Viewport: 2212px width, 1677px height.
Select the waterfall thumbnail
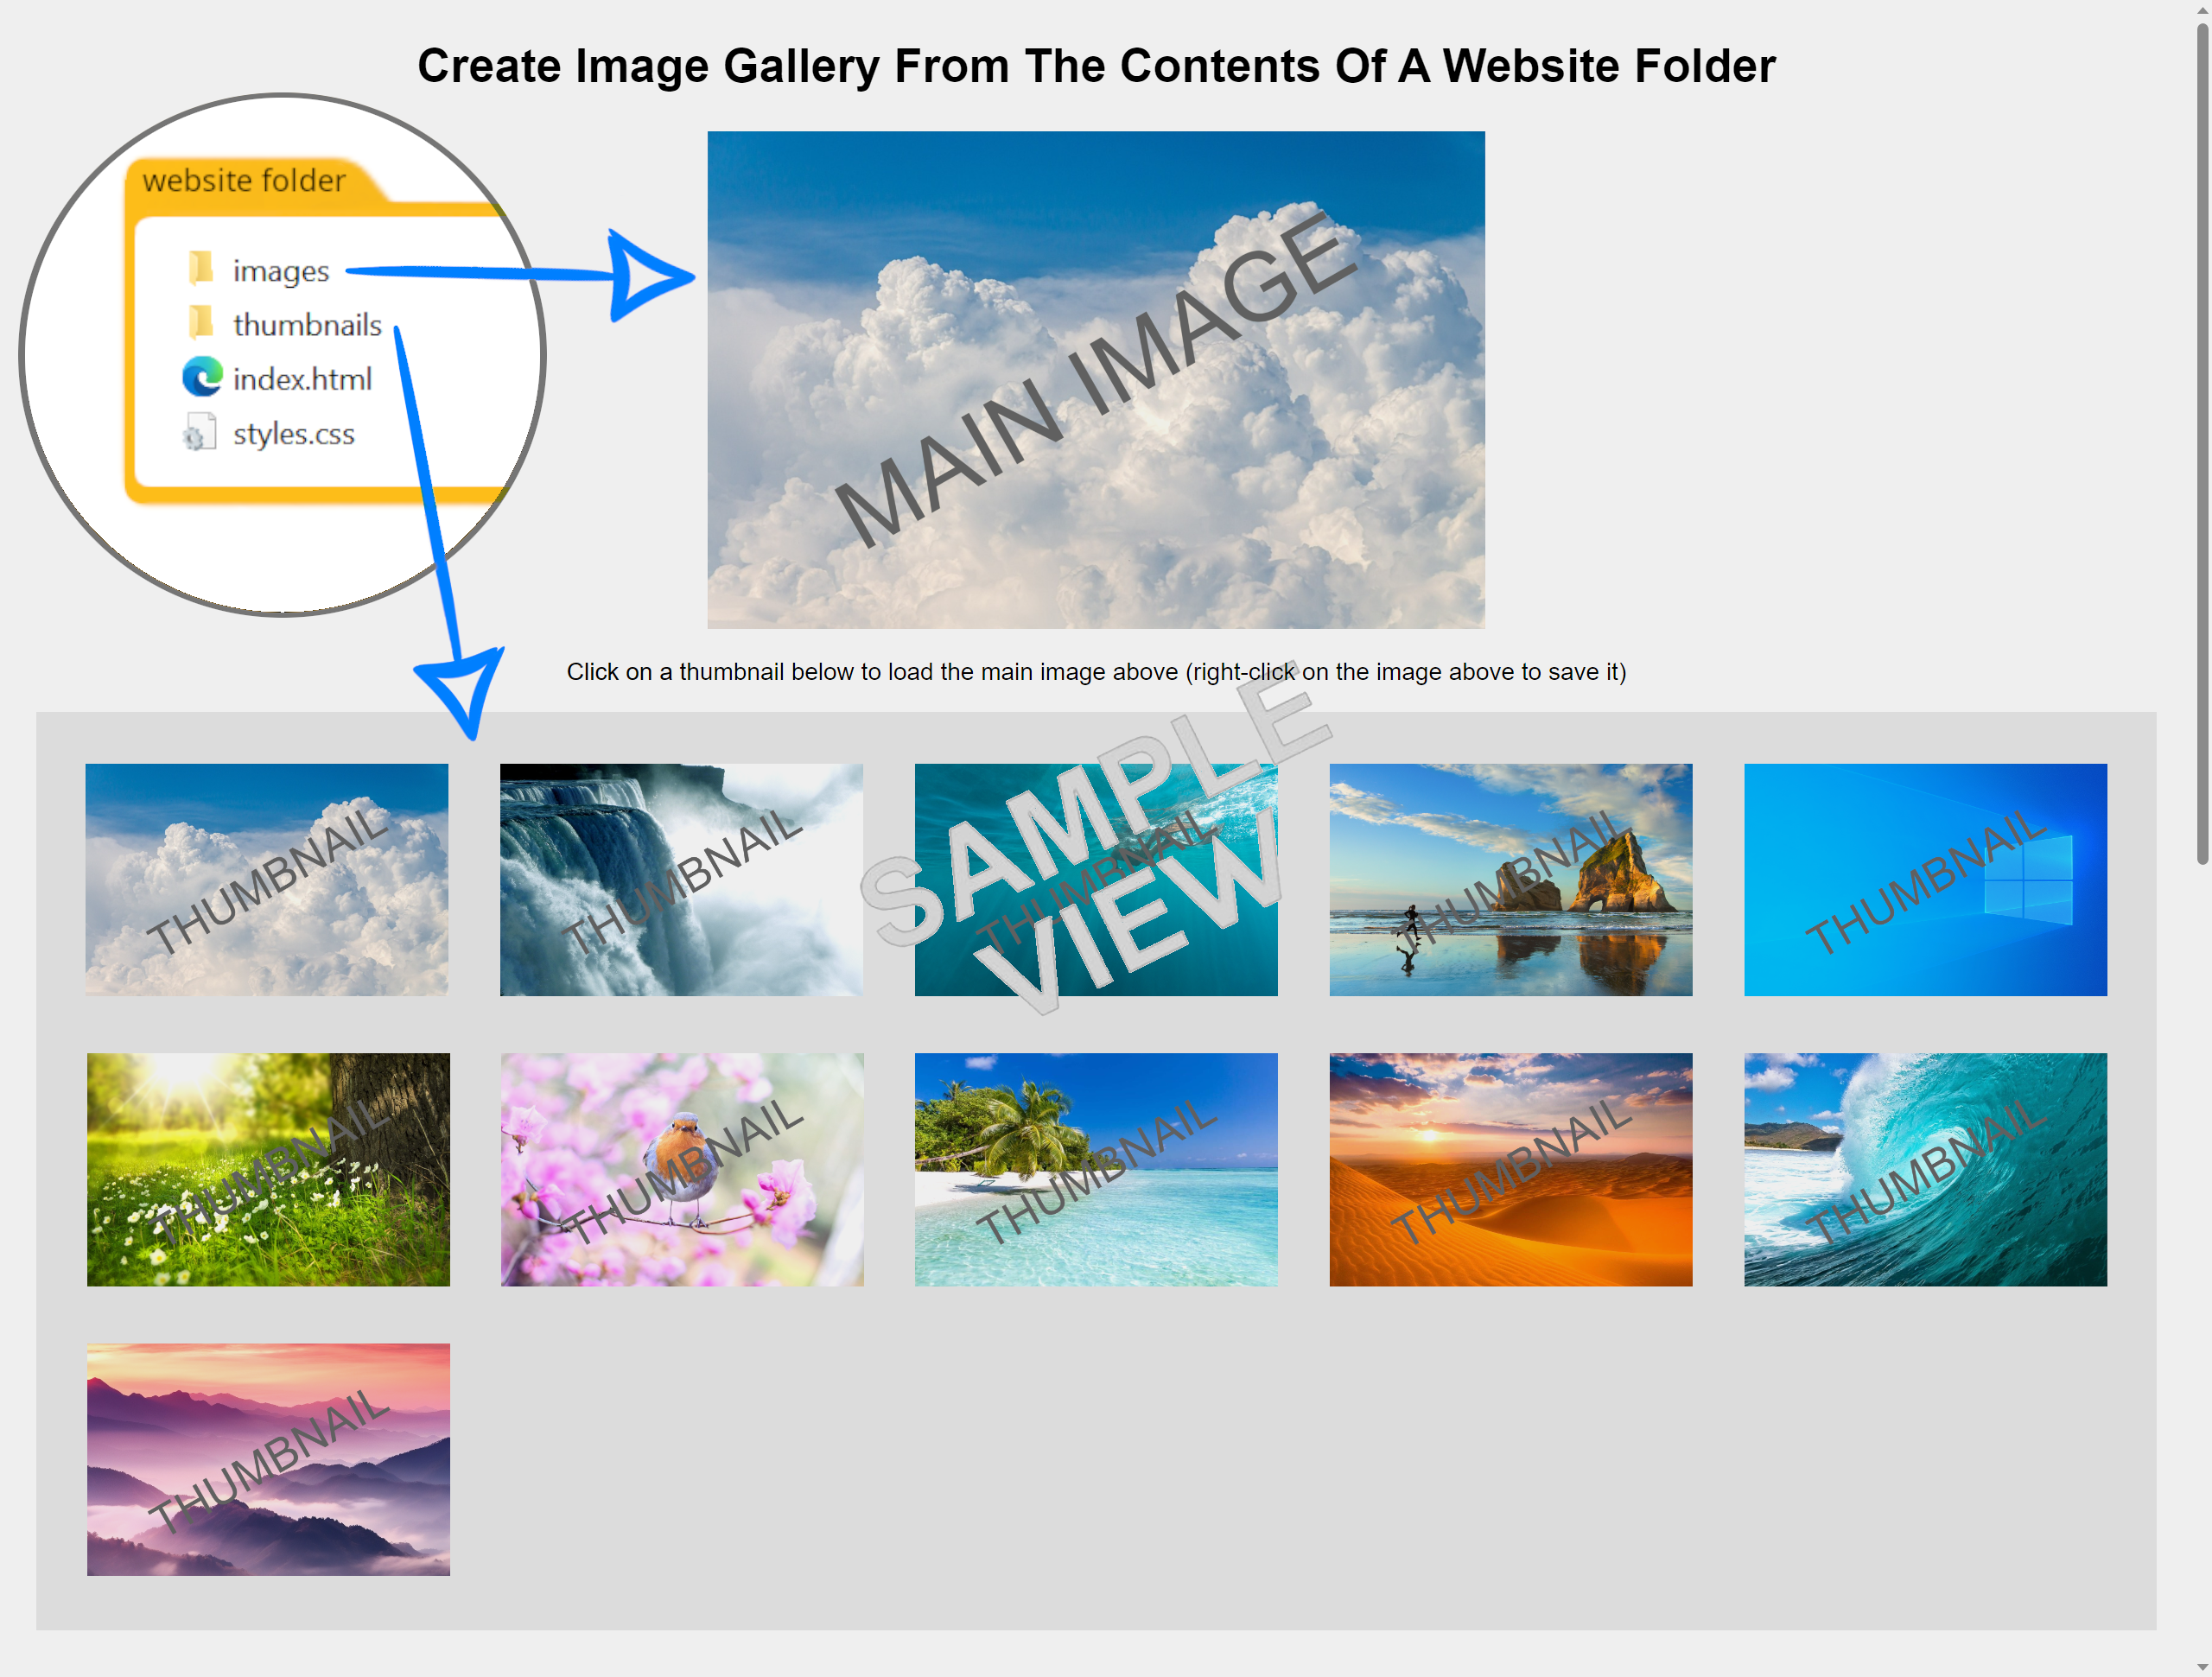[x=681, y=879]
